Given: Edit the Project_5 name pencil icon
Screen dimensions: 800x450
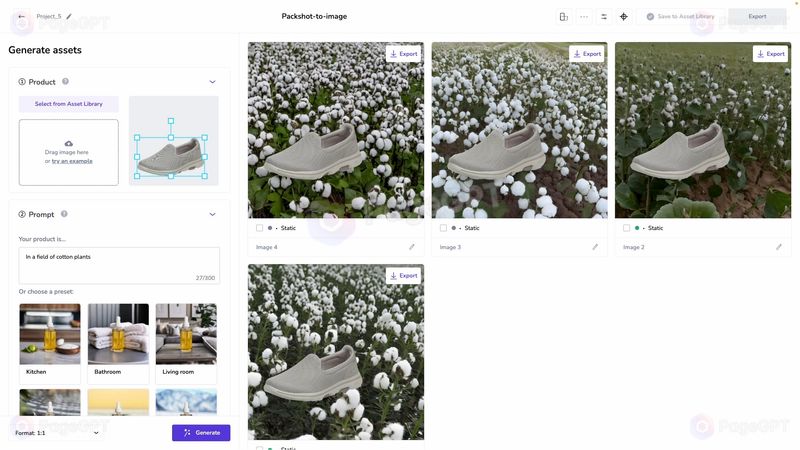Looking at the screenshot, I should click(x=69, y=16).
